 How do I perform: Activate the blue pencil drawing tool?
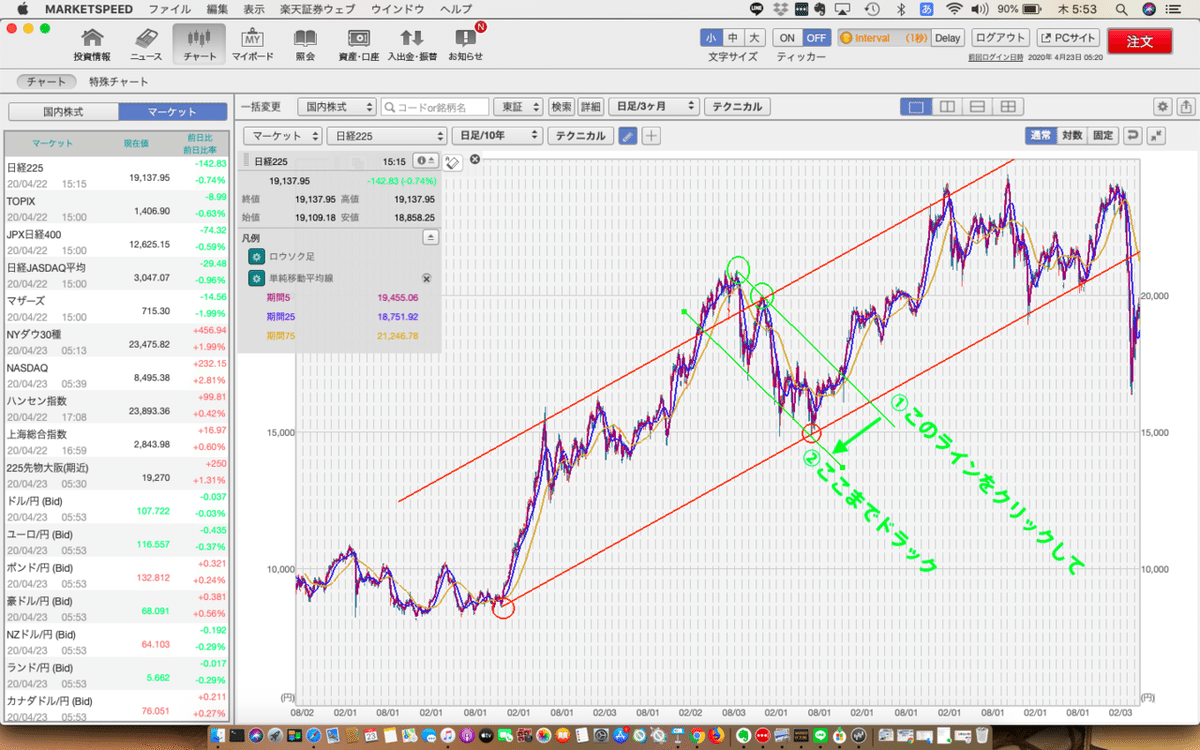coord(627,136)
